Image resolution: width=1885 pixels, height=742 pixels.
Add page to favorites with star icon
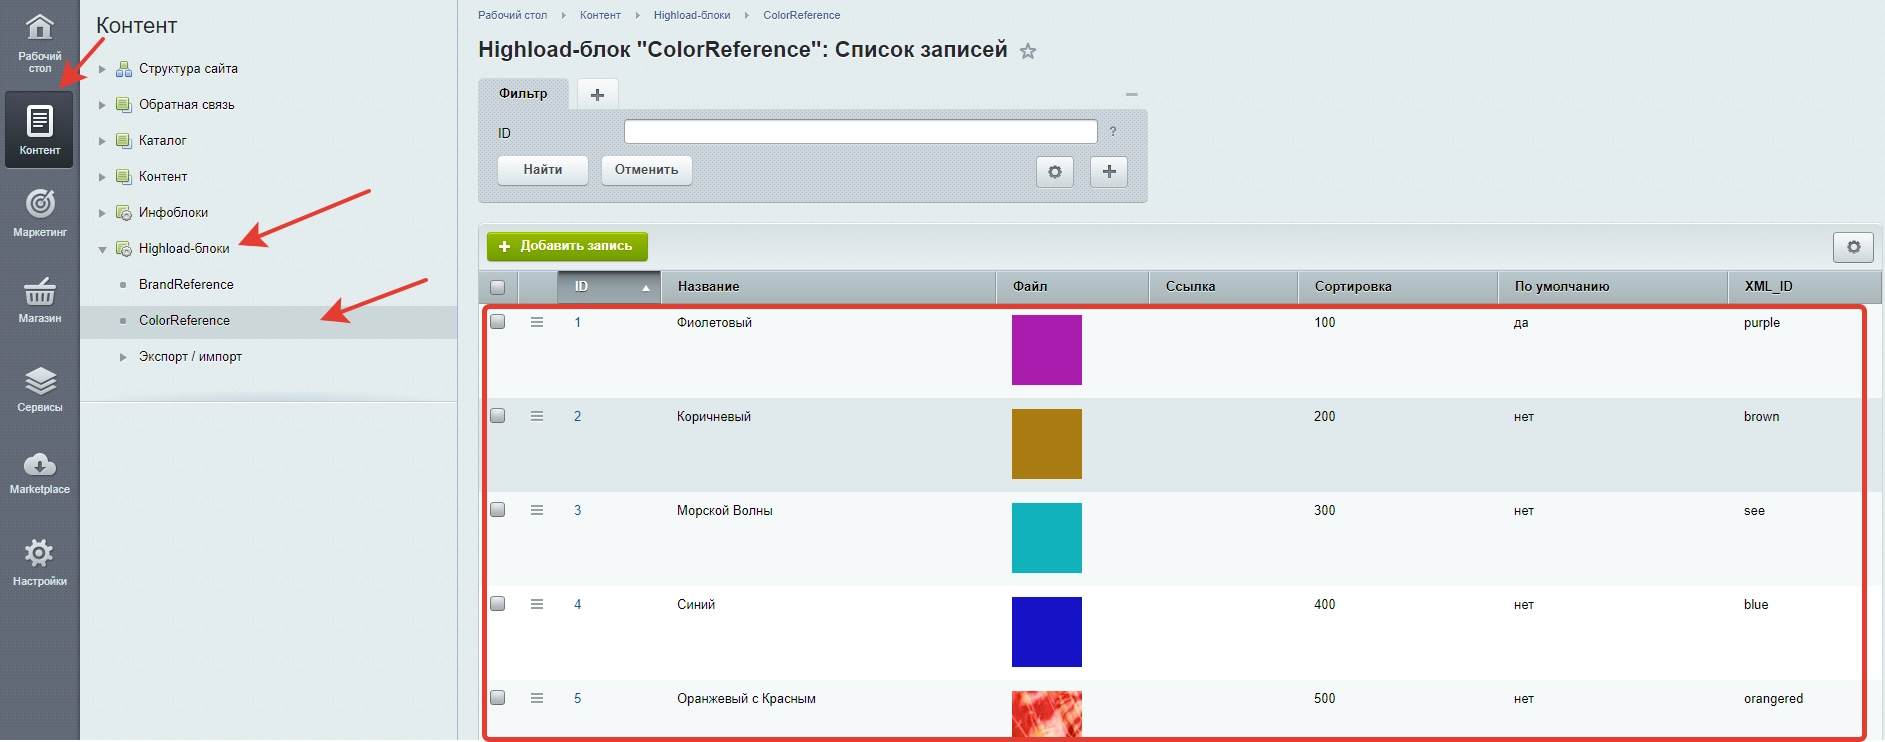coord(1027,51)
